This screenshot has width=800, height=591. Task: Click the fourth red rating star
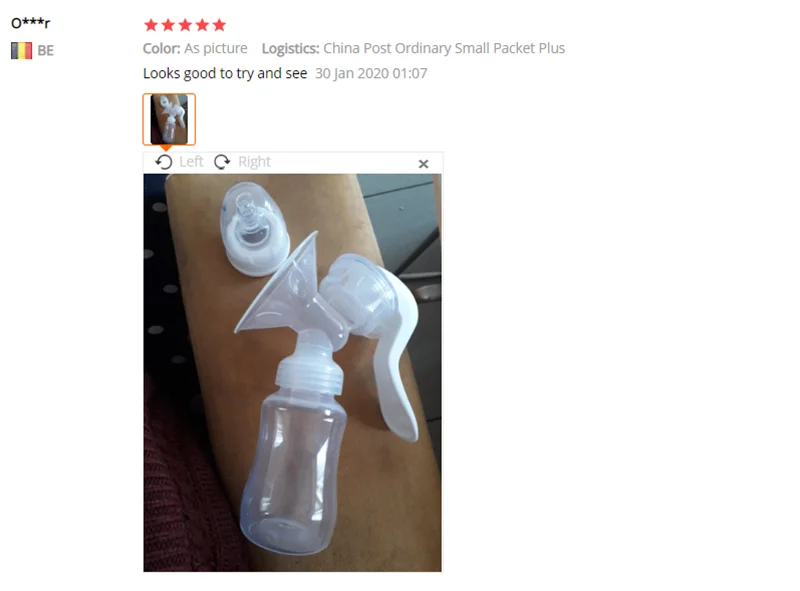coord(203,24)
